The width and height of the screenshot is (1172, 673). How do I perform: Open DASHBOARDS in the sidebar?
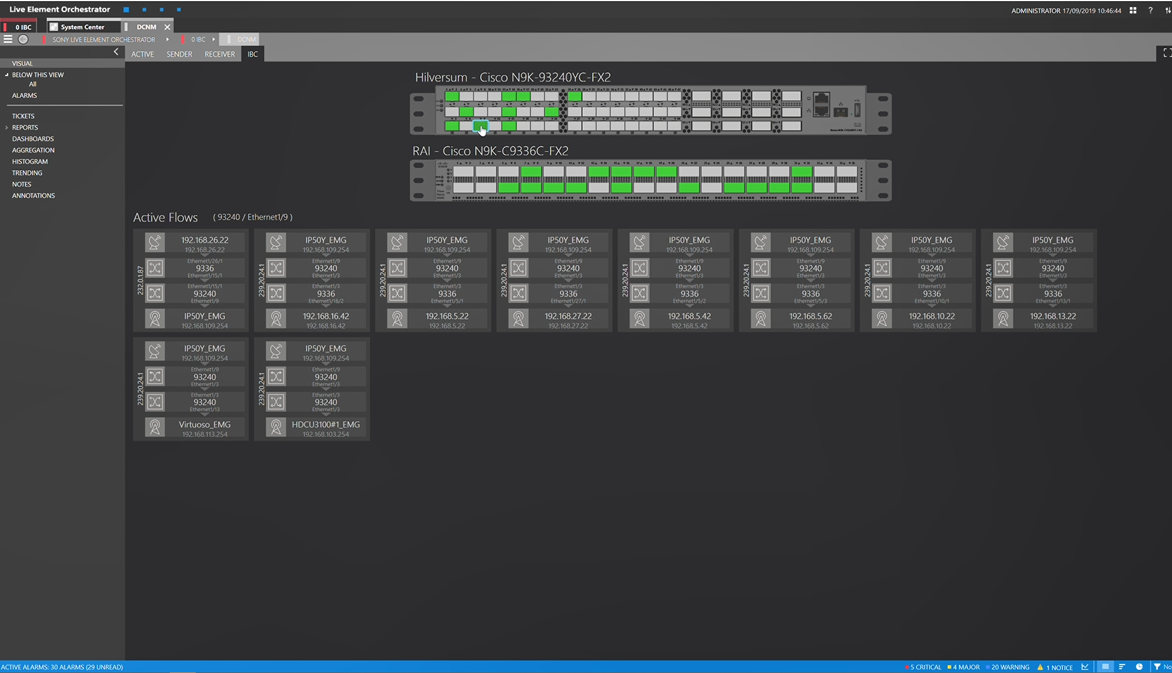pos(33,139)
